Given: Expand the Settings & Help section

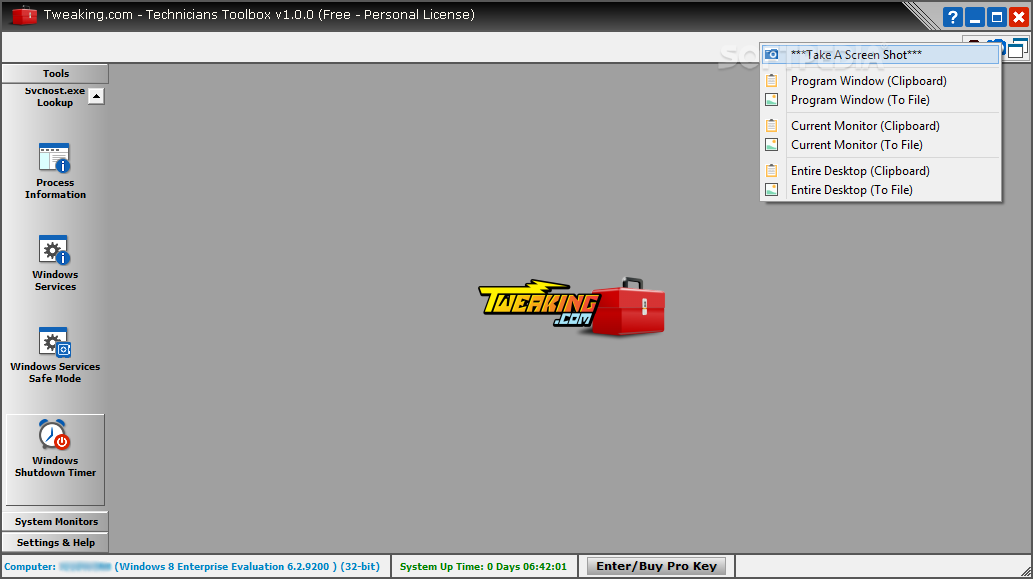Looking at the screenshot, I should click(55, 542).
